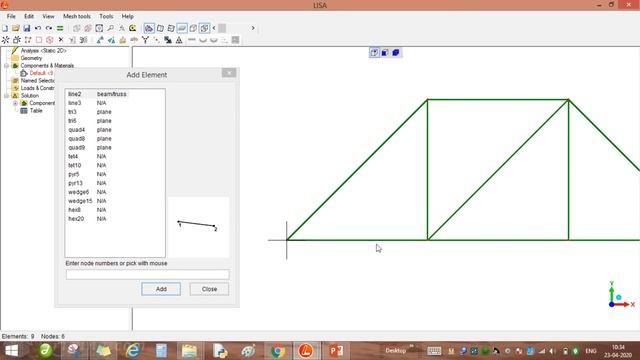This screenshot has height=360, width=640.
Task: Collapse the Components & Materials tree branch
Action: tap(7, 66)
